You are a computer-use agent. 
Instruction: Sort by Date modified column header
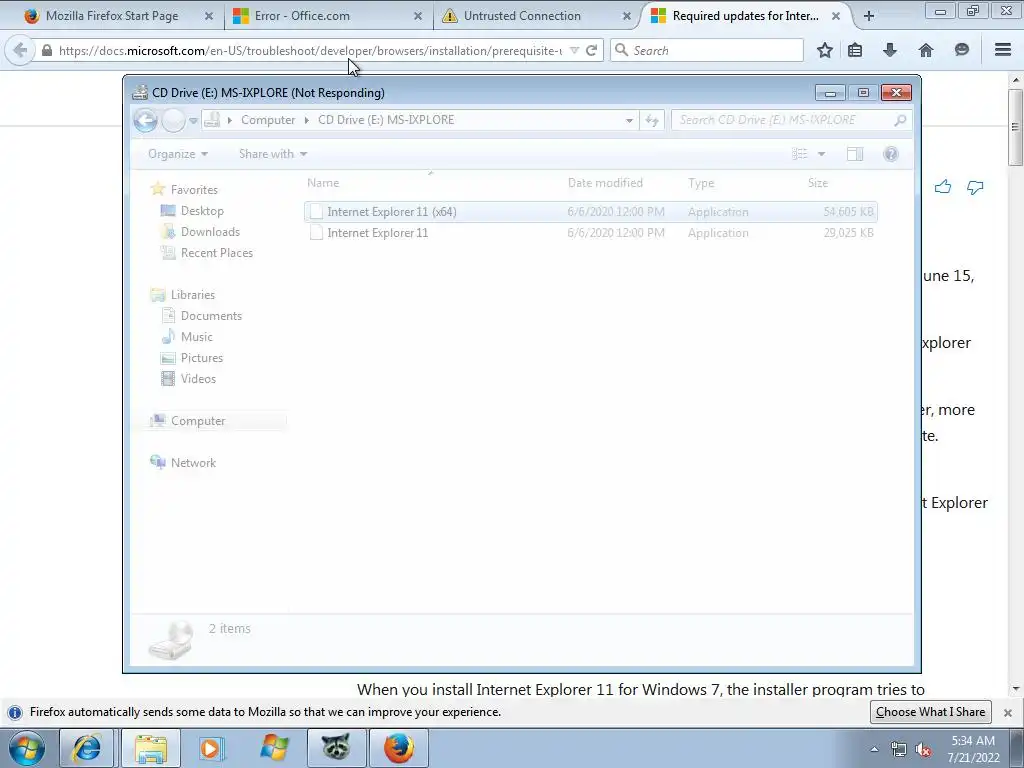605,183
